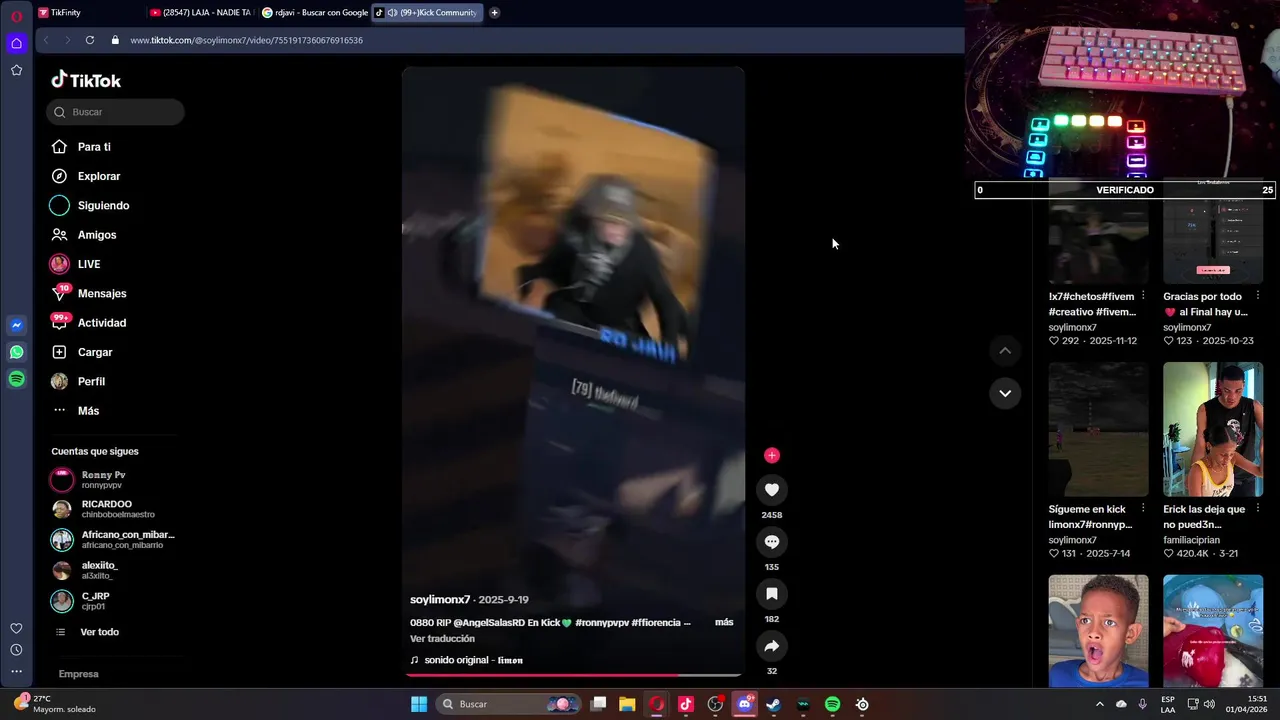Share the video with the arrow icon
Image resolution: width=1280 pixels, height=720 pixels.
pos(771,646)
